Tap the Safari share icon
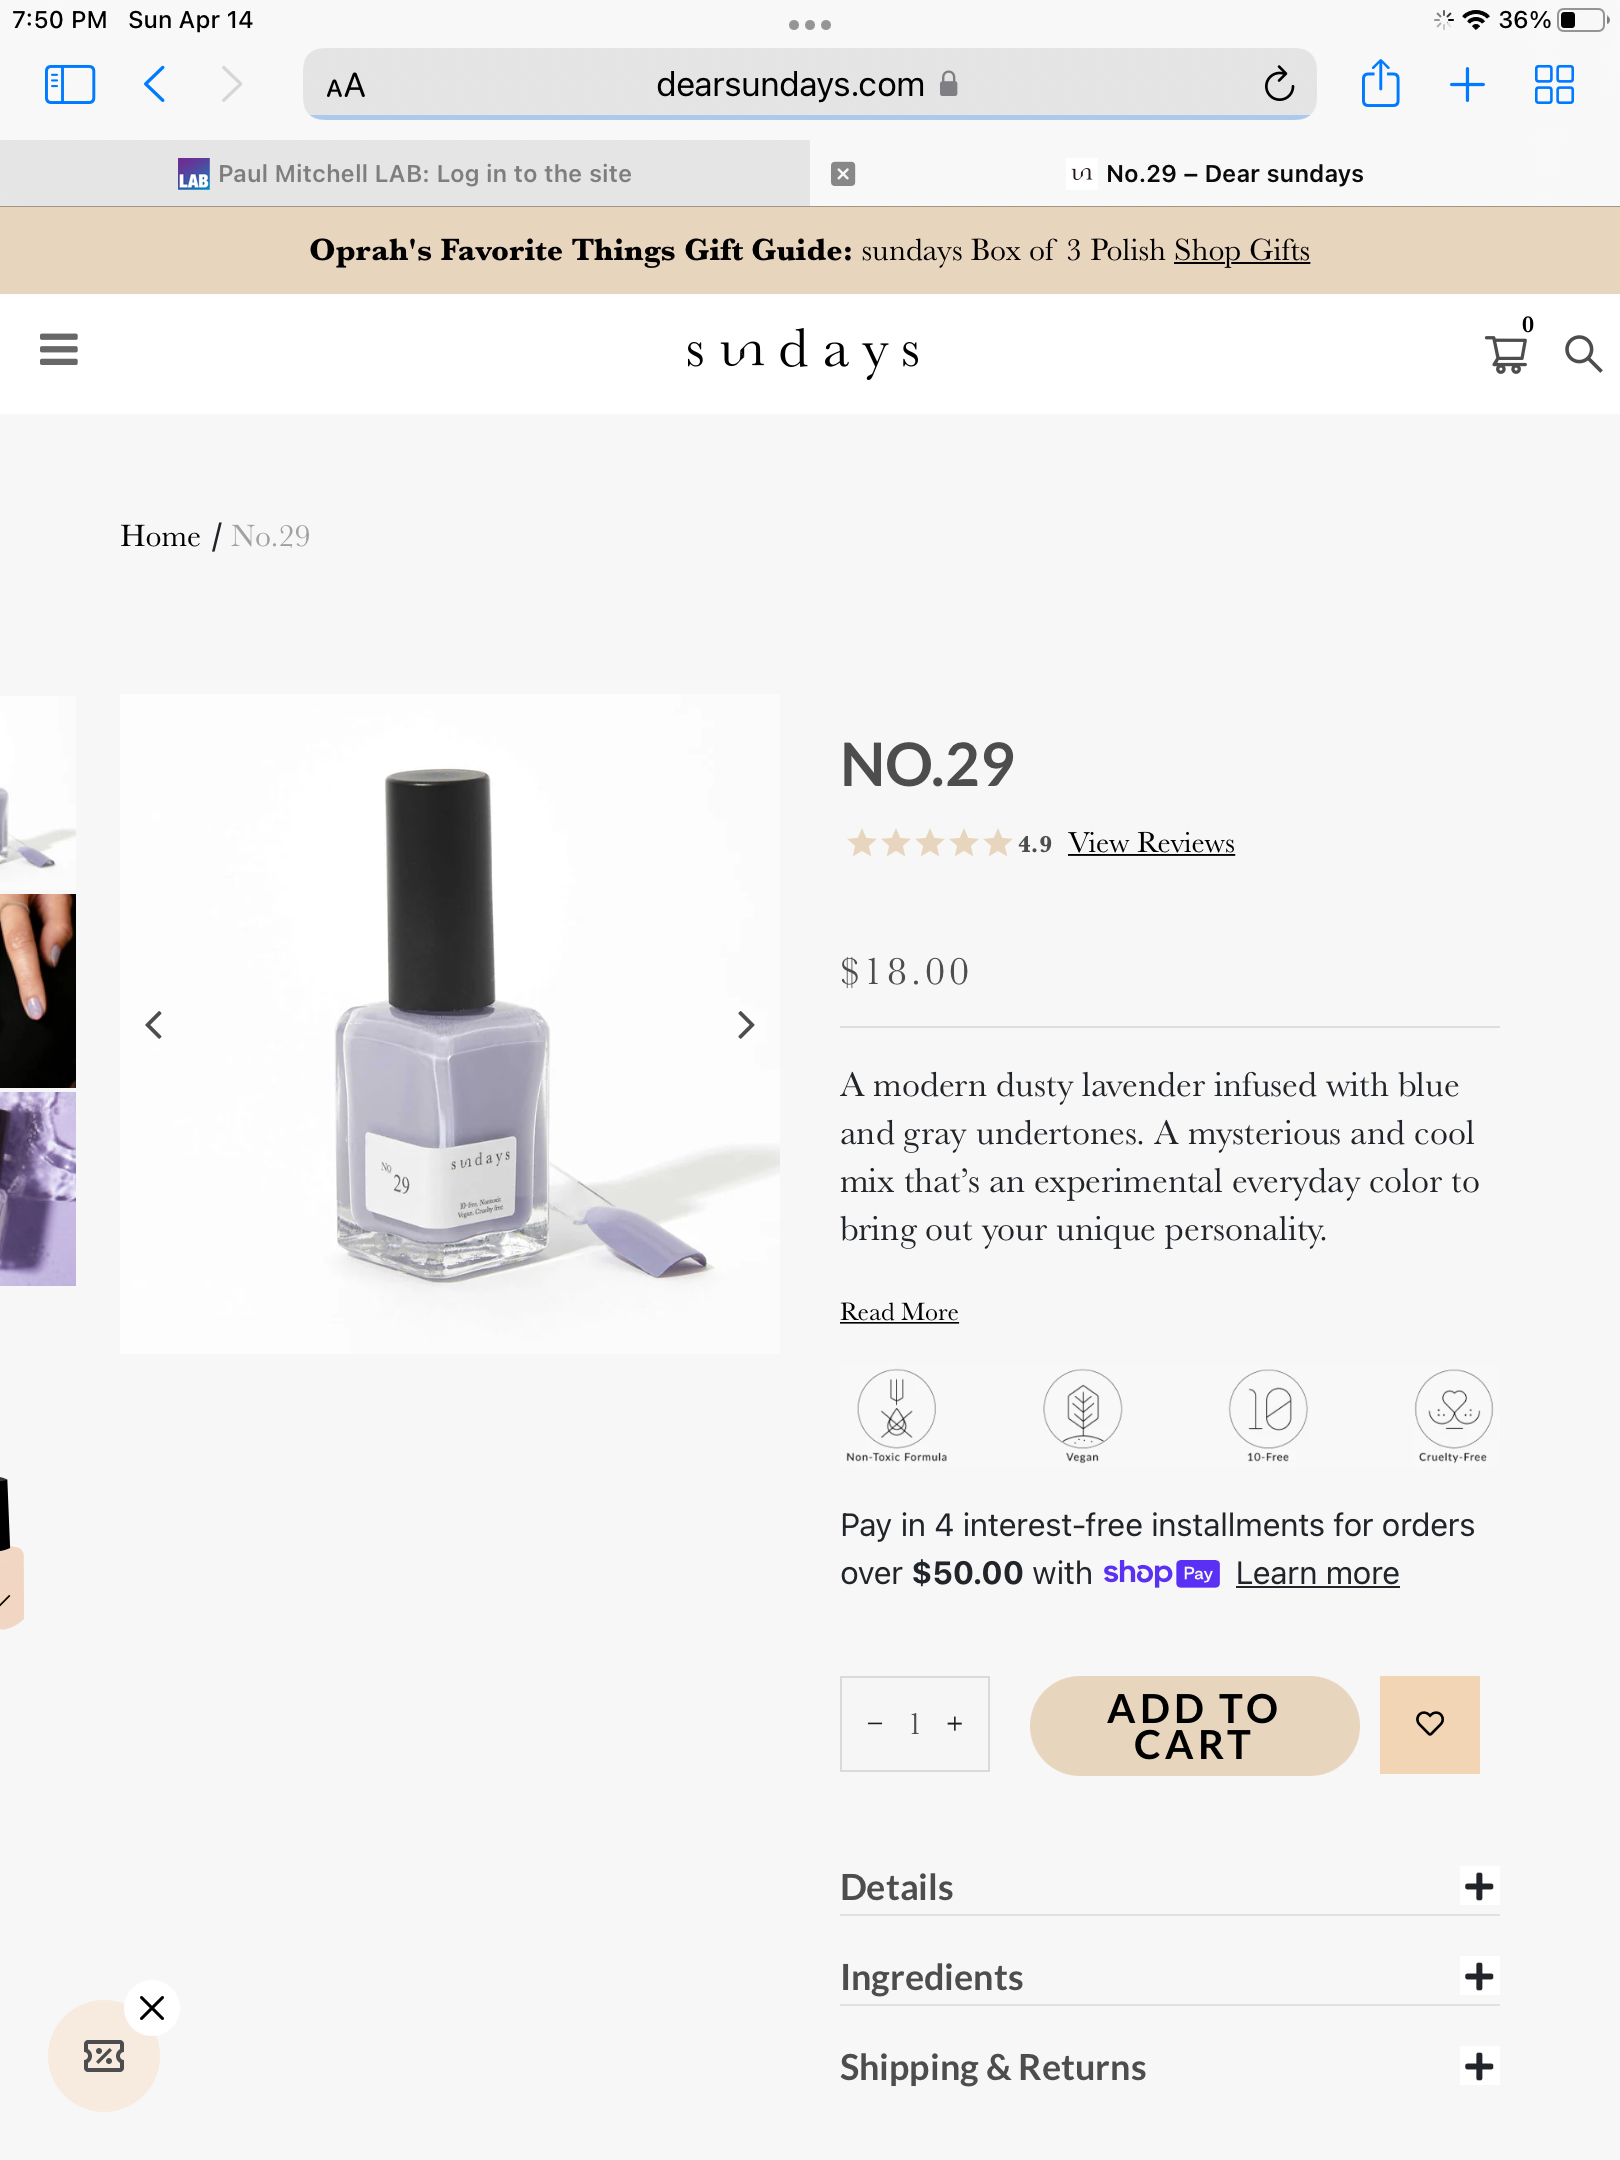 click(x=1380, y=84)
